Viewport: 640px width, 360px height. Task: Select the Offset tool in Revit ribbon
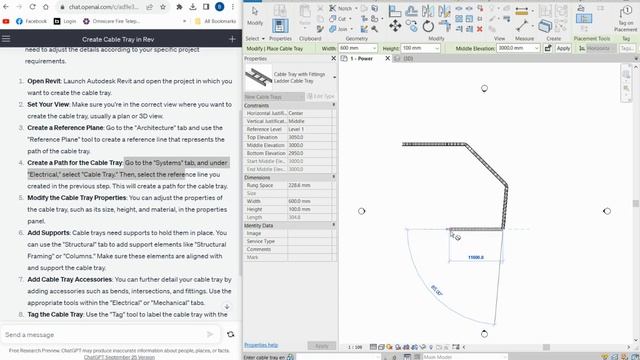411,12
